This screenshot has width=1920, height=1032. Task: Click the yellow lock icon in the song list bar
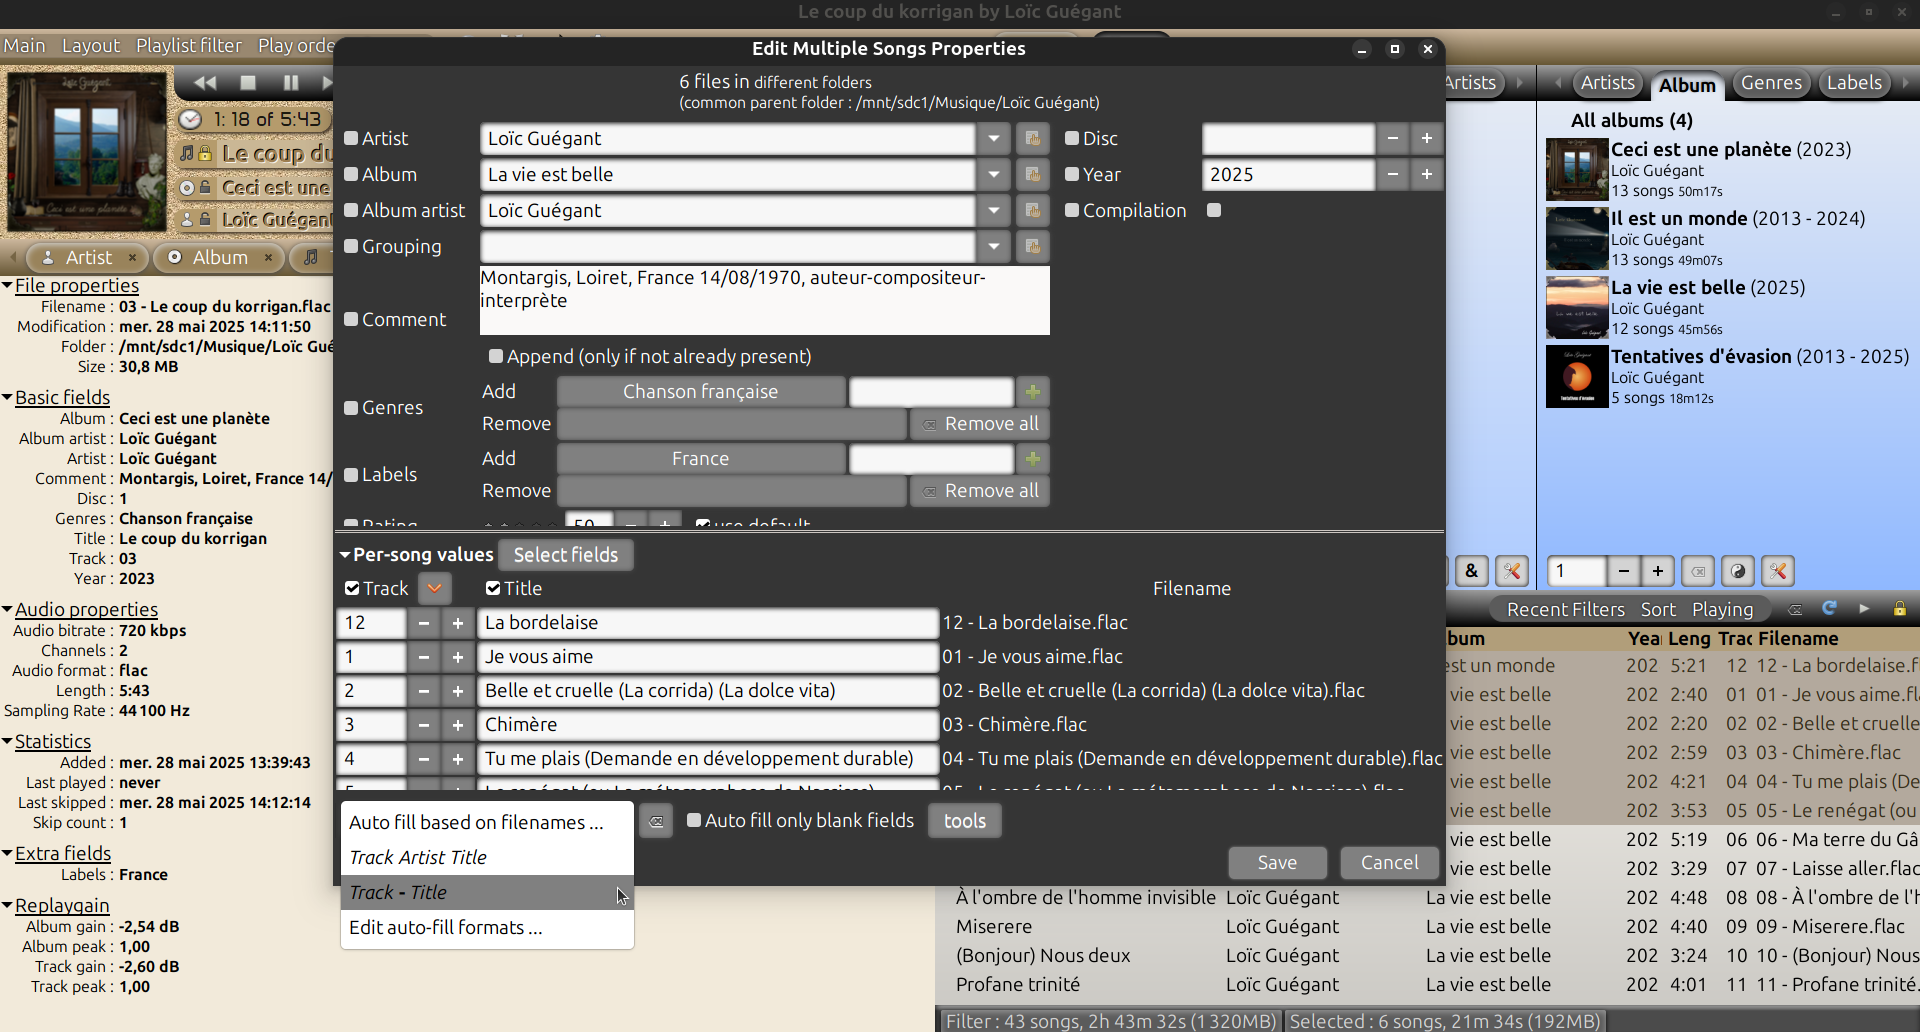[x=1899, y=608]
